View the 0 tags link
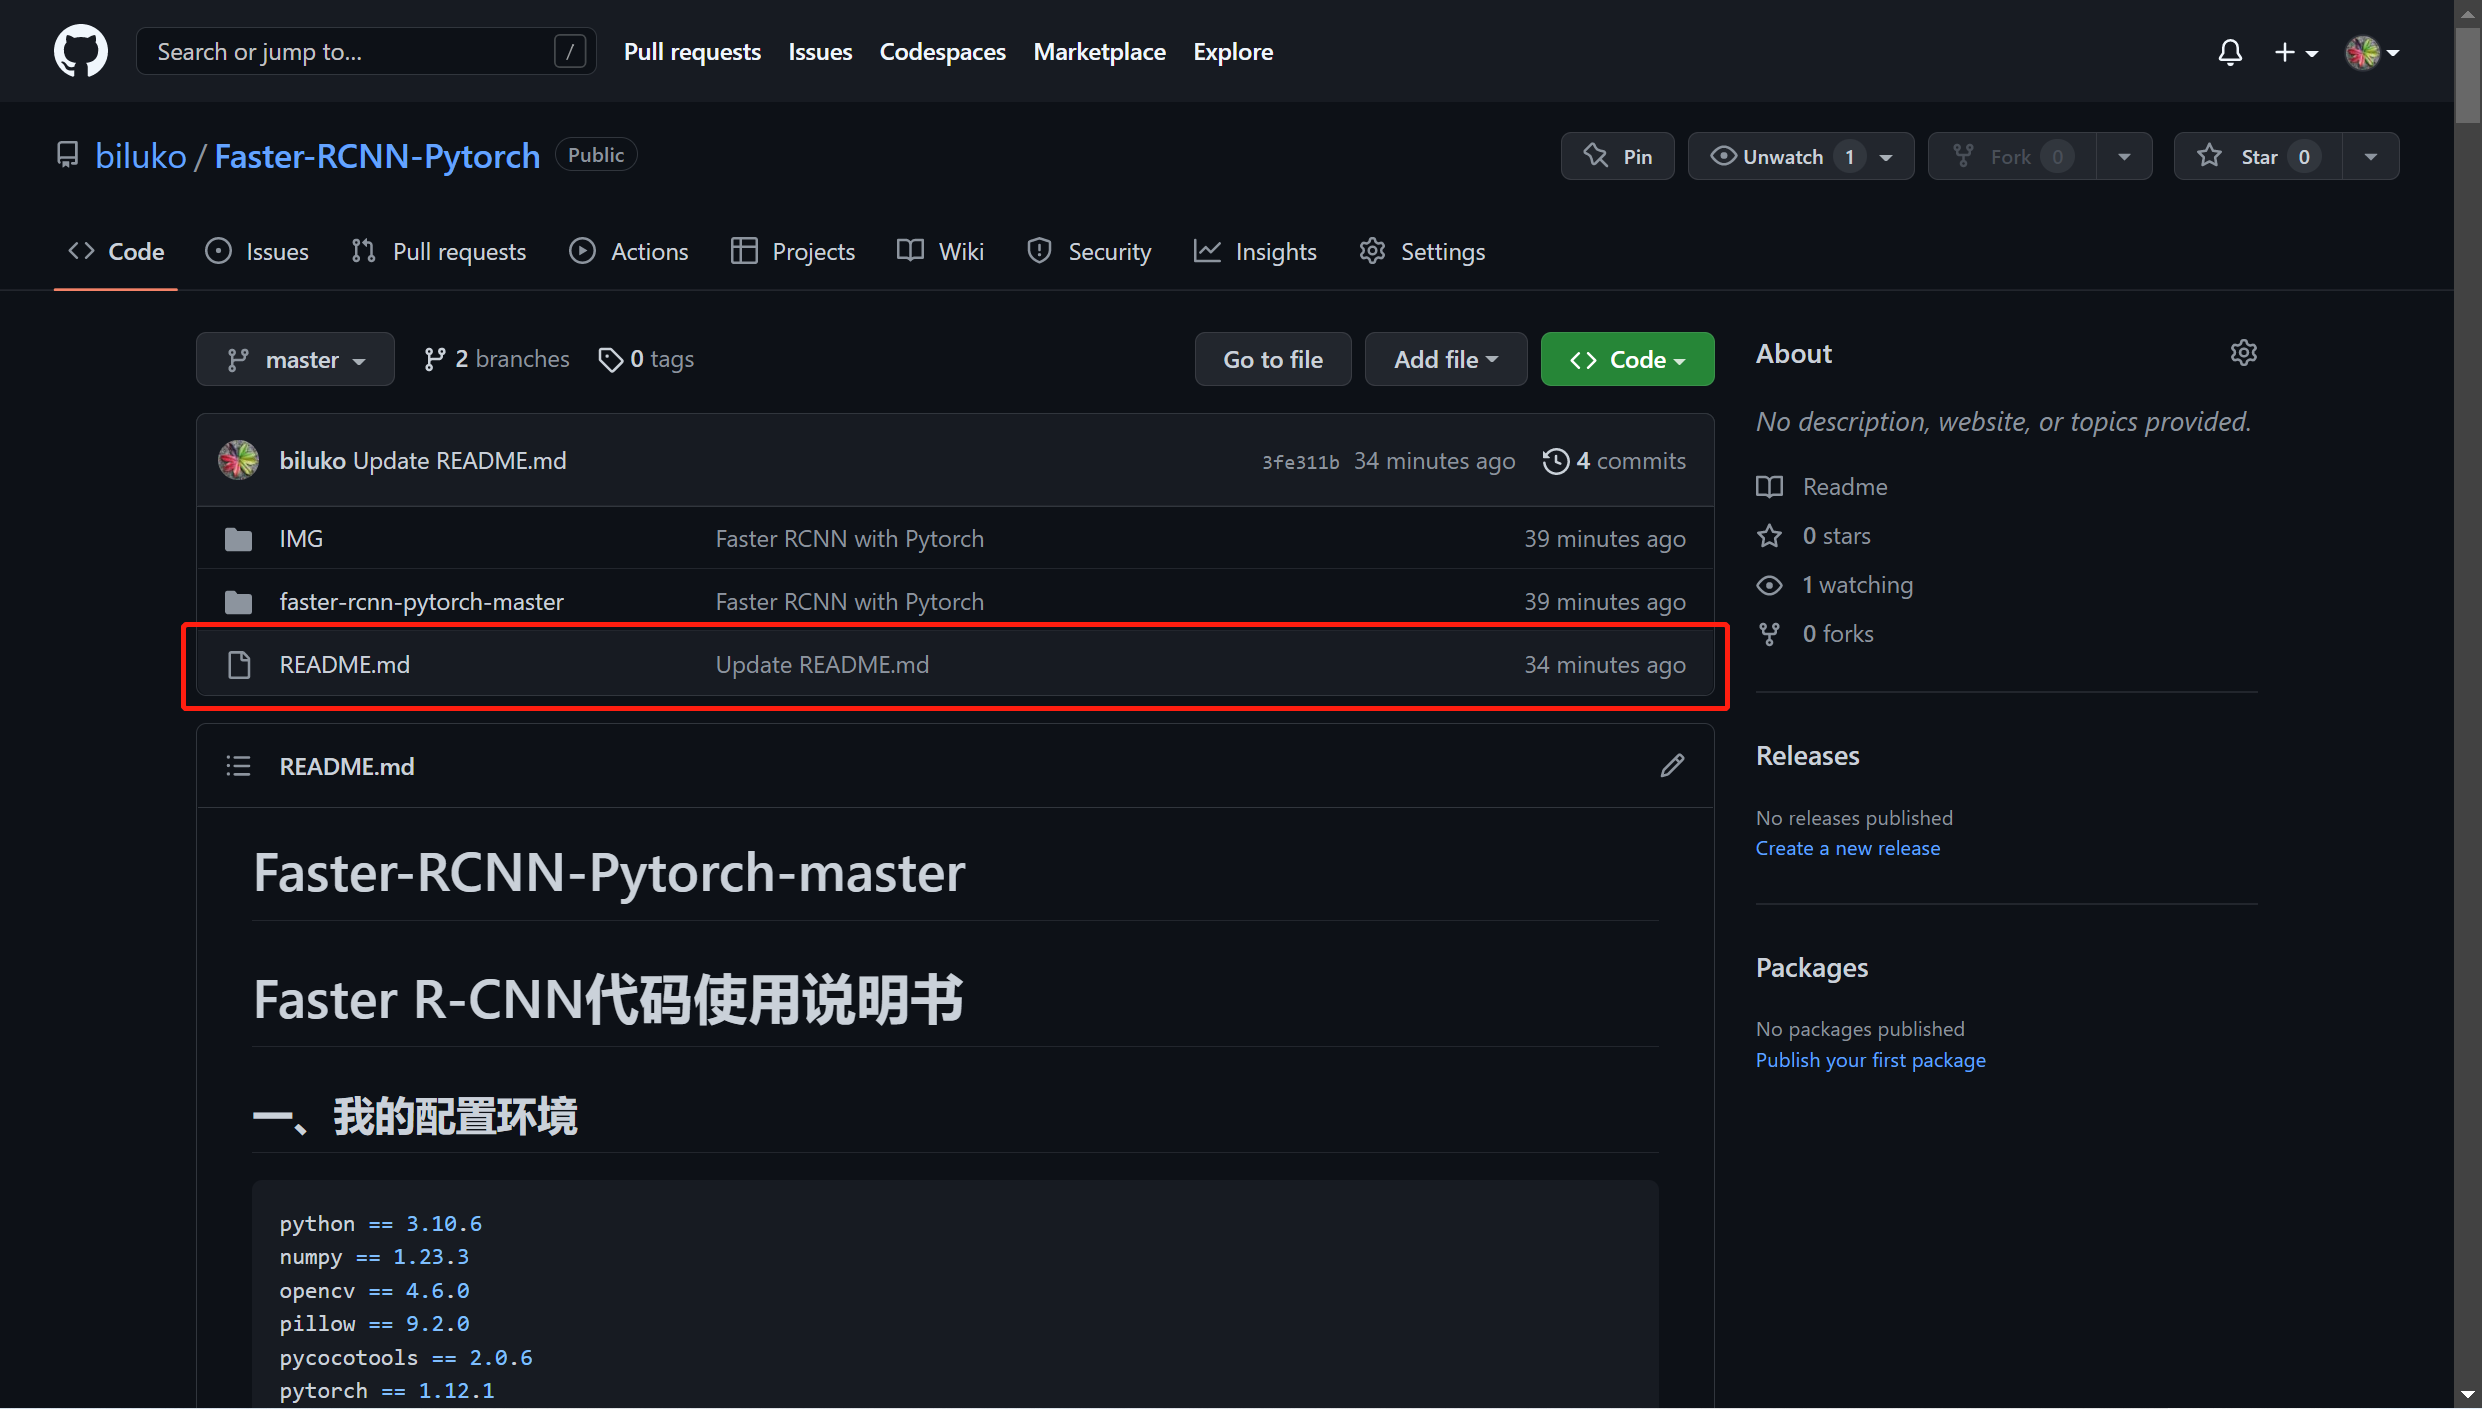Image resolution: width=2482 pixels, height=1409 pixels. pyautogui.click(x=646, y=359)
